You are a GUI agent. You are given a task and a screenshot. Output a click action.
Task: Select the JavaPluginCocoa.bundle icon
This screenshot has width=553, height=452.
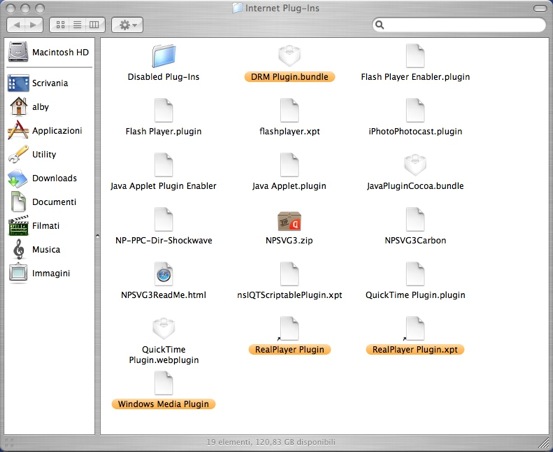415,165
